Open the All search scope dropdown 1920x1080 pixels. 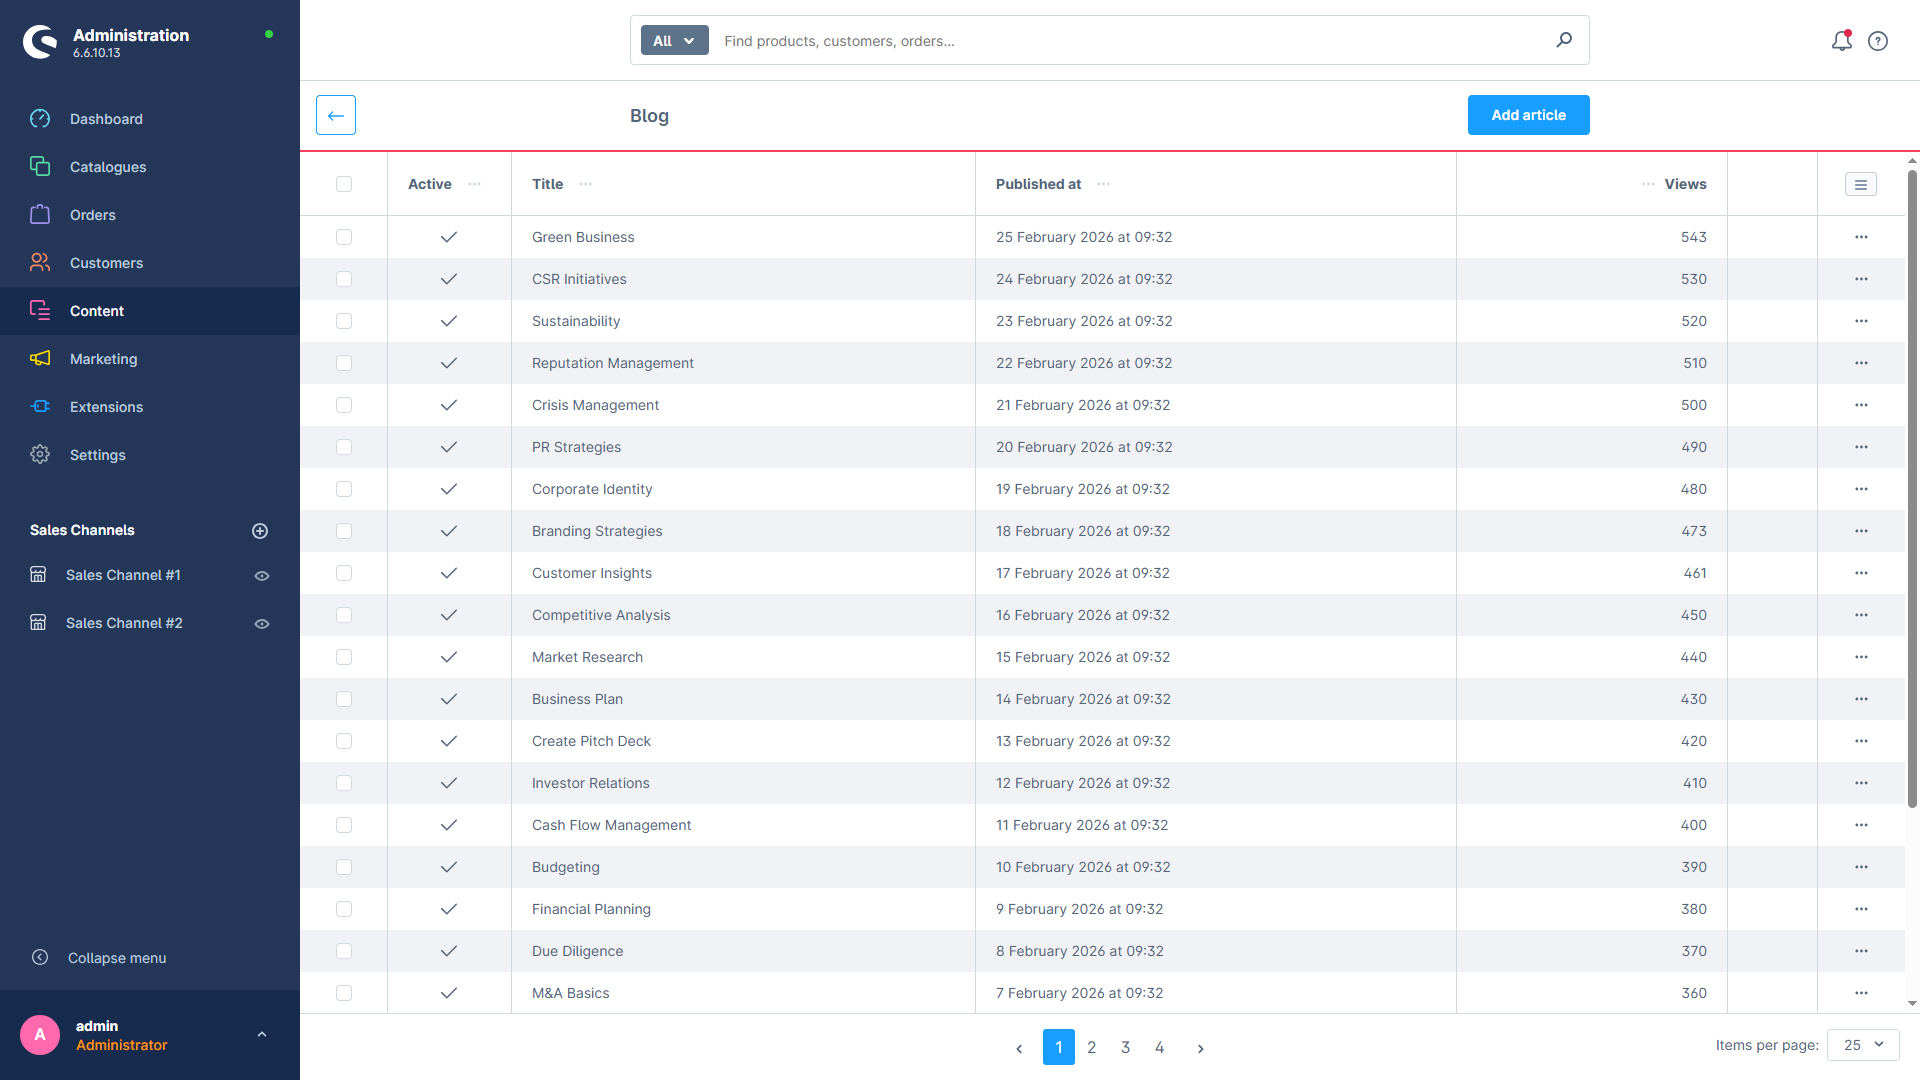[x=674, y=40]
